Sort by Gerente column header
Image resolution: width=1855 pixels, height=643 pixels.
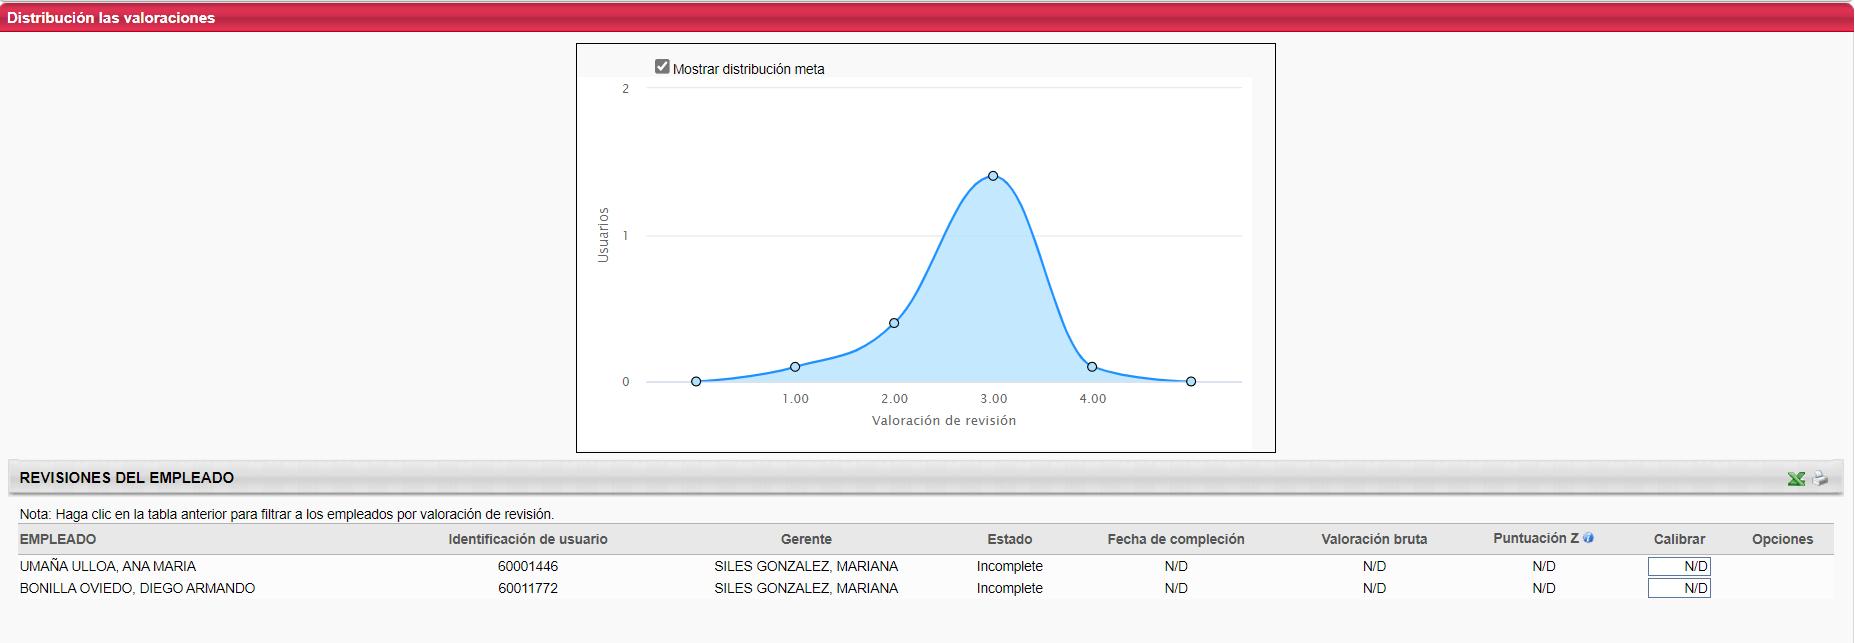coord(806,539)
